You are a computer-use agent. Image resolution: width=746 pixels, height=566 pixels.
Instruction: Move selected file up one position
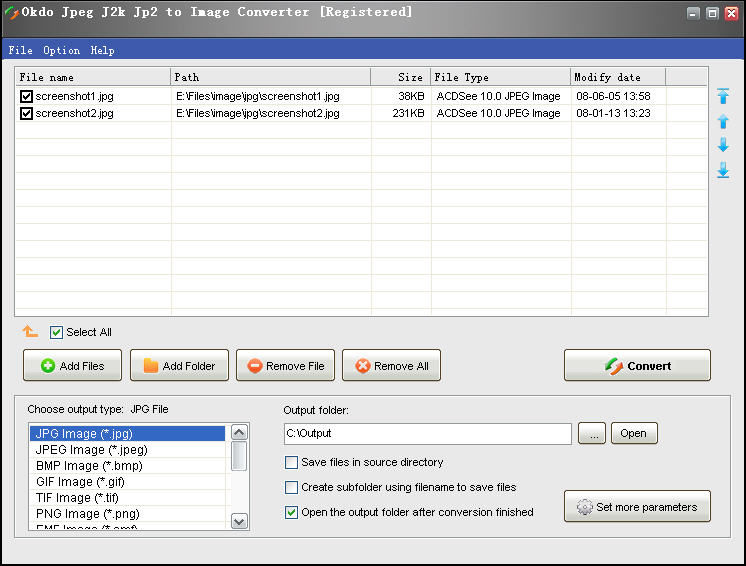pyautogui.click(x=723, y=121)
